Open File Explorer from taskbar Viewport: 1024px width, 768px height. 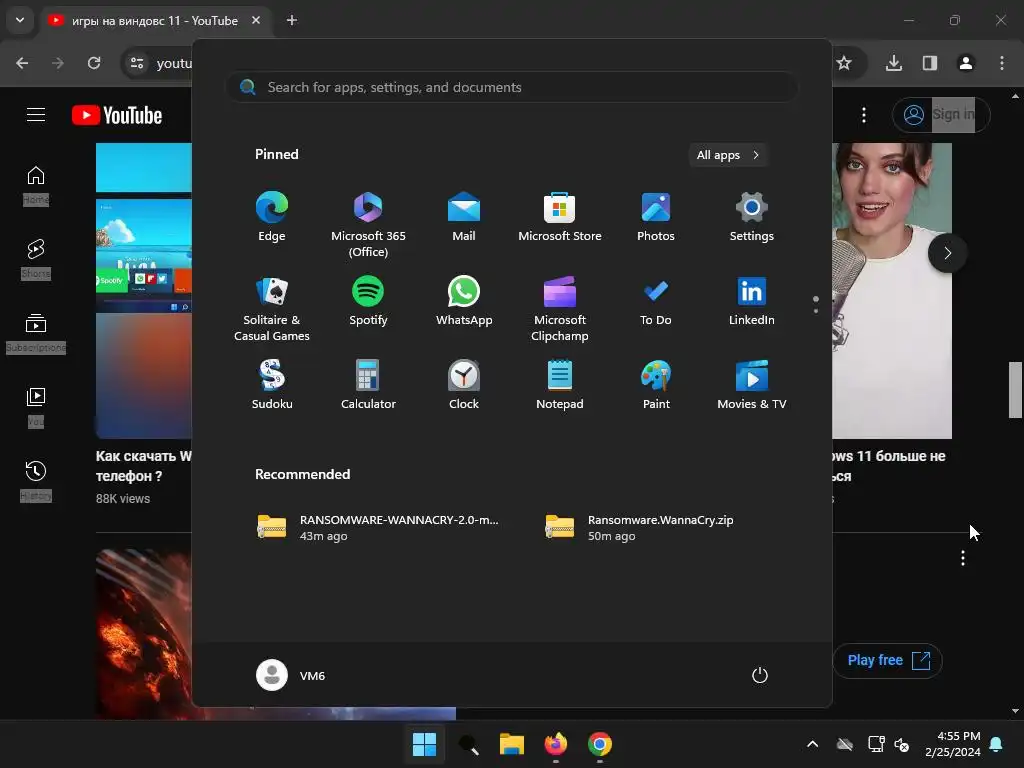coord(512,744)
